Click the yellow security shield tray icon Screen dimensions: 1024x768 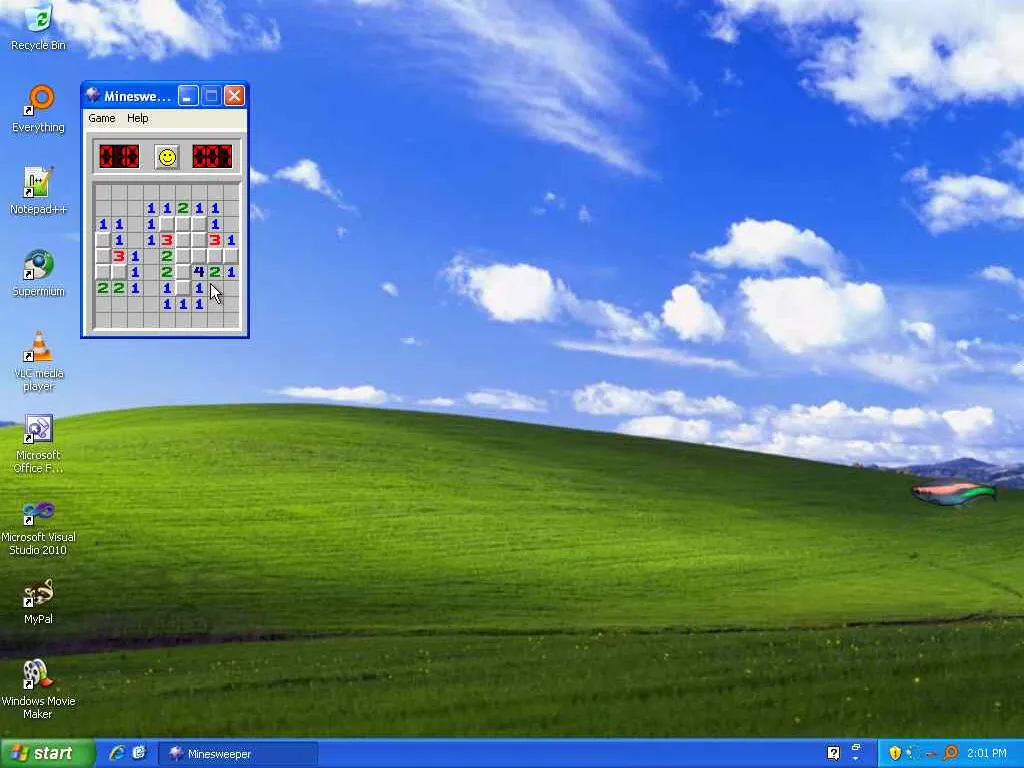coord(895,753)
